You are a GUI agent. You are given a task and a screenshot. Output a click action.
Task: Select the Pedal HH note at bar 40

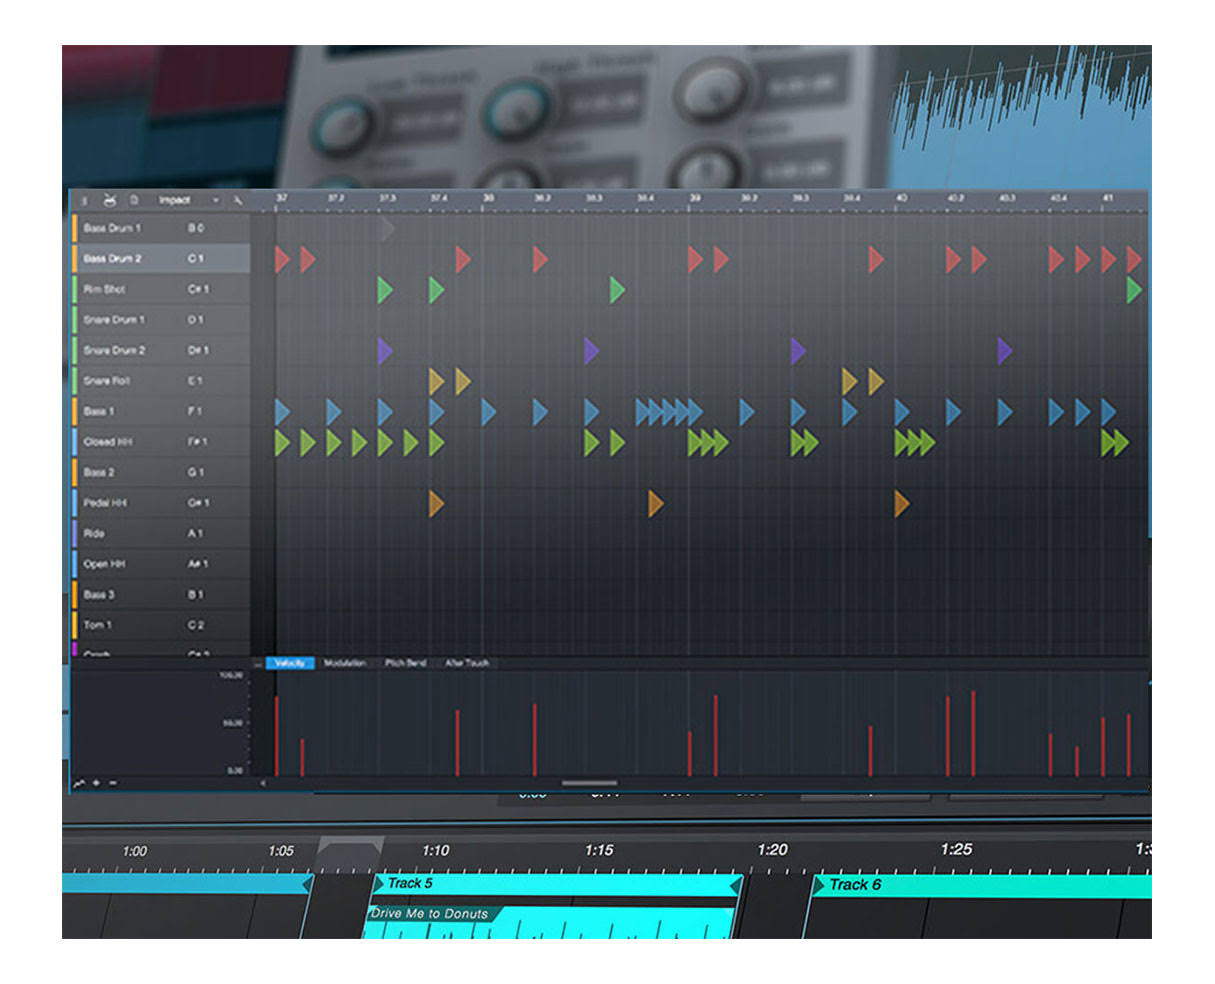pyautogui.click(x=901, y=504)
